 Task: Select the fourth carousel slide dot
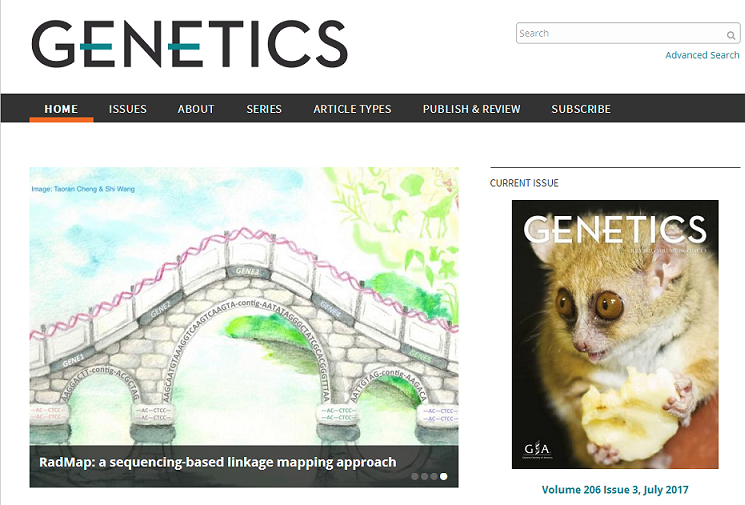pyautogui.click(x=443, y=476)
